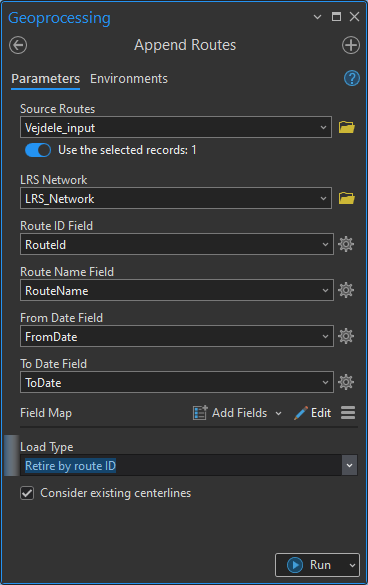368x585 pixels.
Task: Click the Add Fields button
Action: point(230,413)
